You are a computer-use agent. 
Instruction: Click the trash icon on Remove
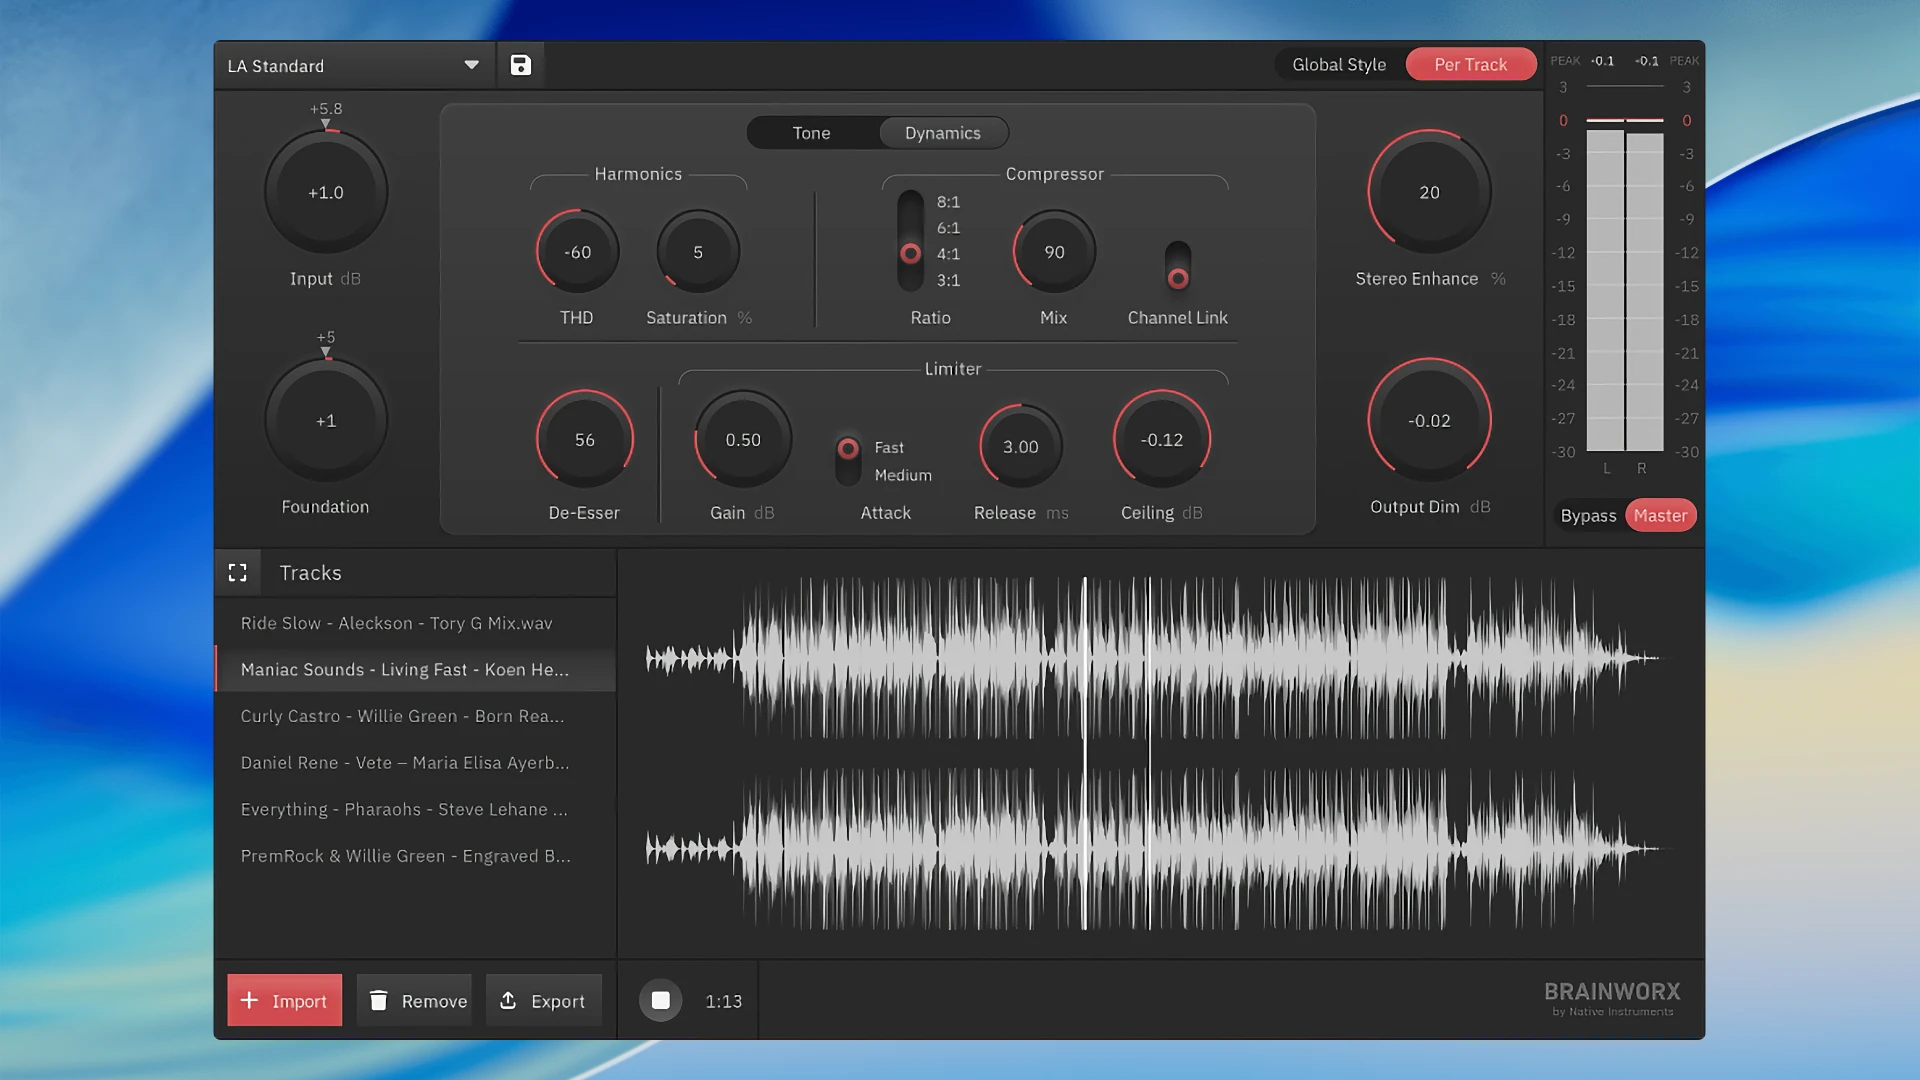pos(378,1001)
